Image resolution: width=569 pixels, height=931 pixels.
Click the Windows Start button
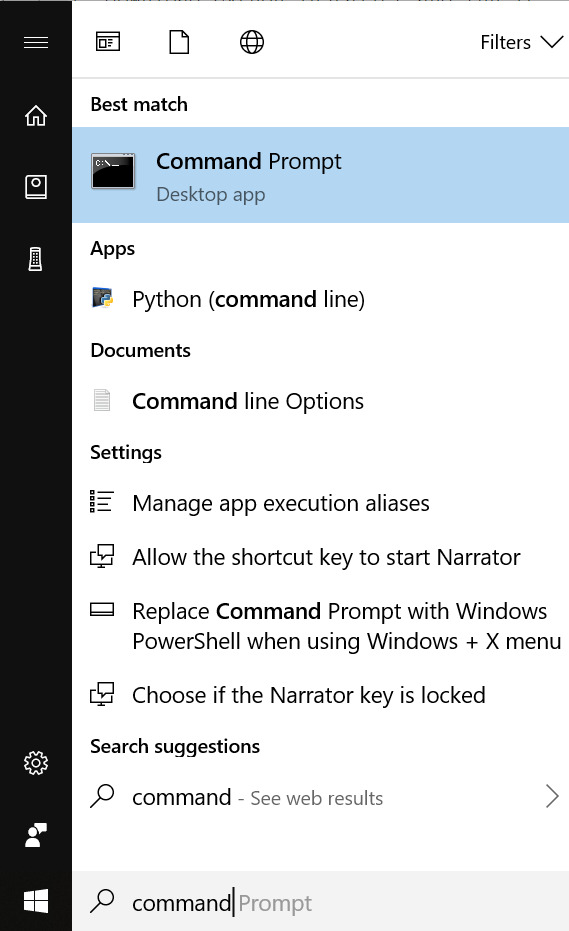click(x=36, y=901)
